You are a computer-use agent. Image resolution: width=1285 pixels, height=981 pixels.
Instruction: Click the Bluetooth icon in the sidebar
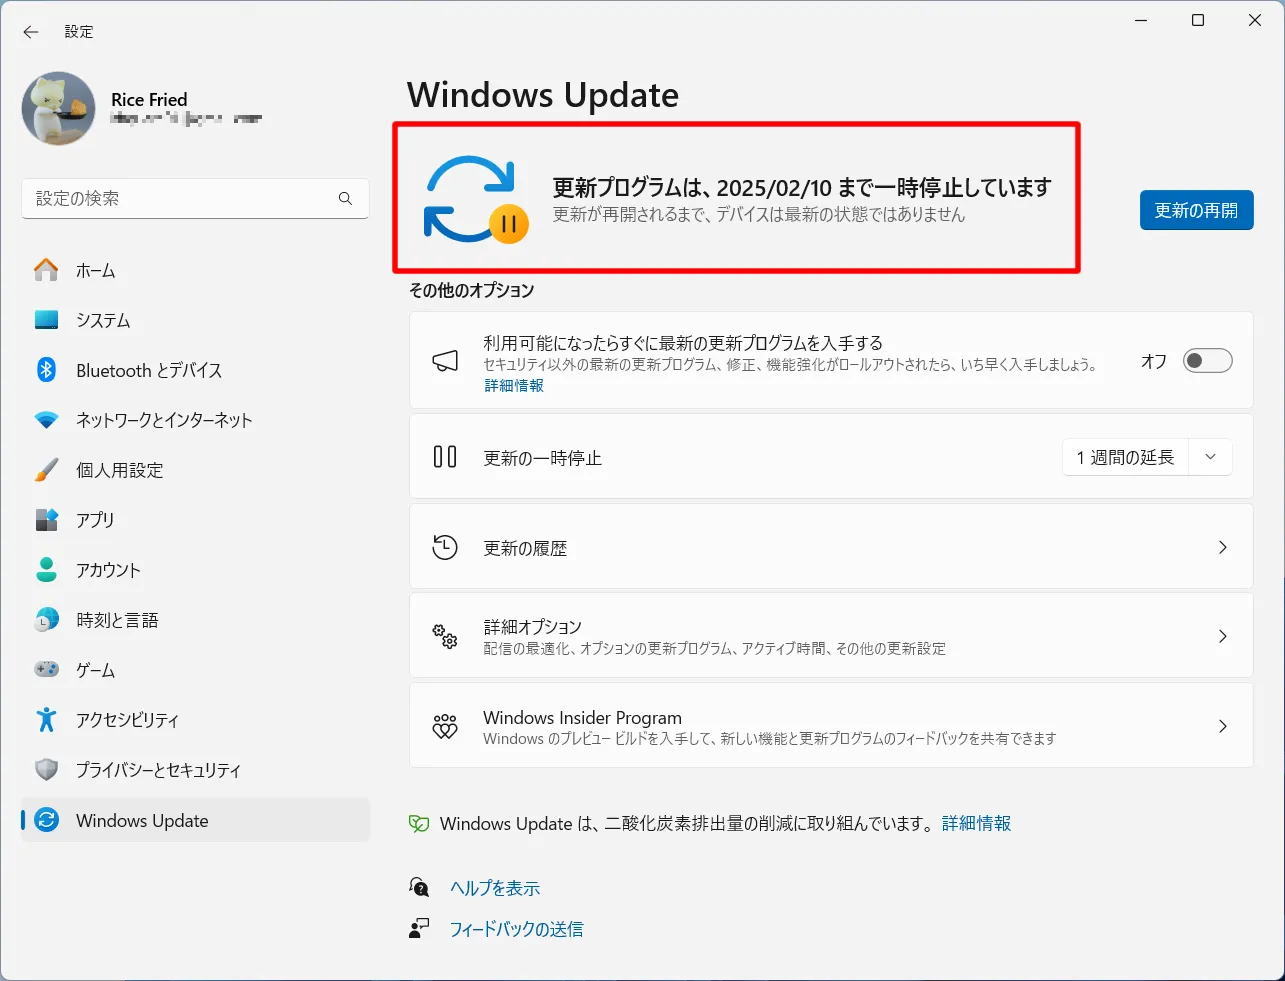tap(46, 370)
